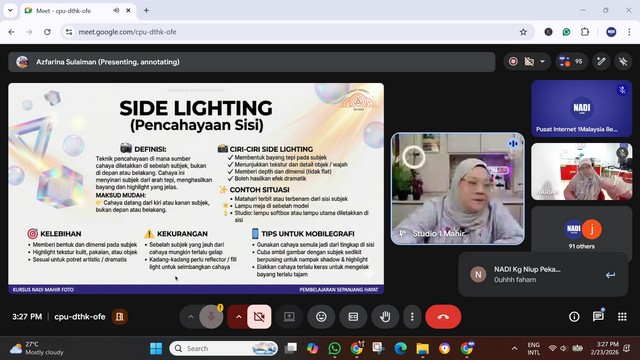Image resolution: width=640 pixels, height=360 pixels.
Task: Open meeting details info icon
Action: tap(574, 317)
